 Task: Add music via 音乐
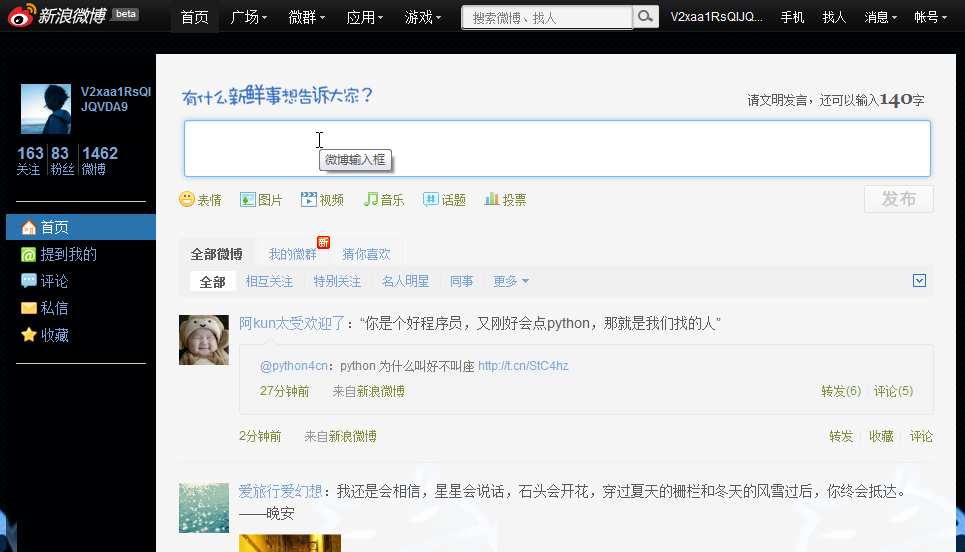click(x=384, y=199)
